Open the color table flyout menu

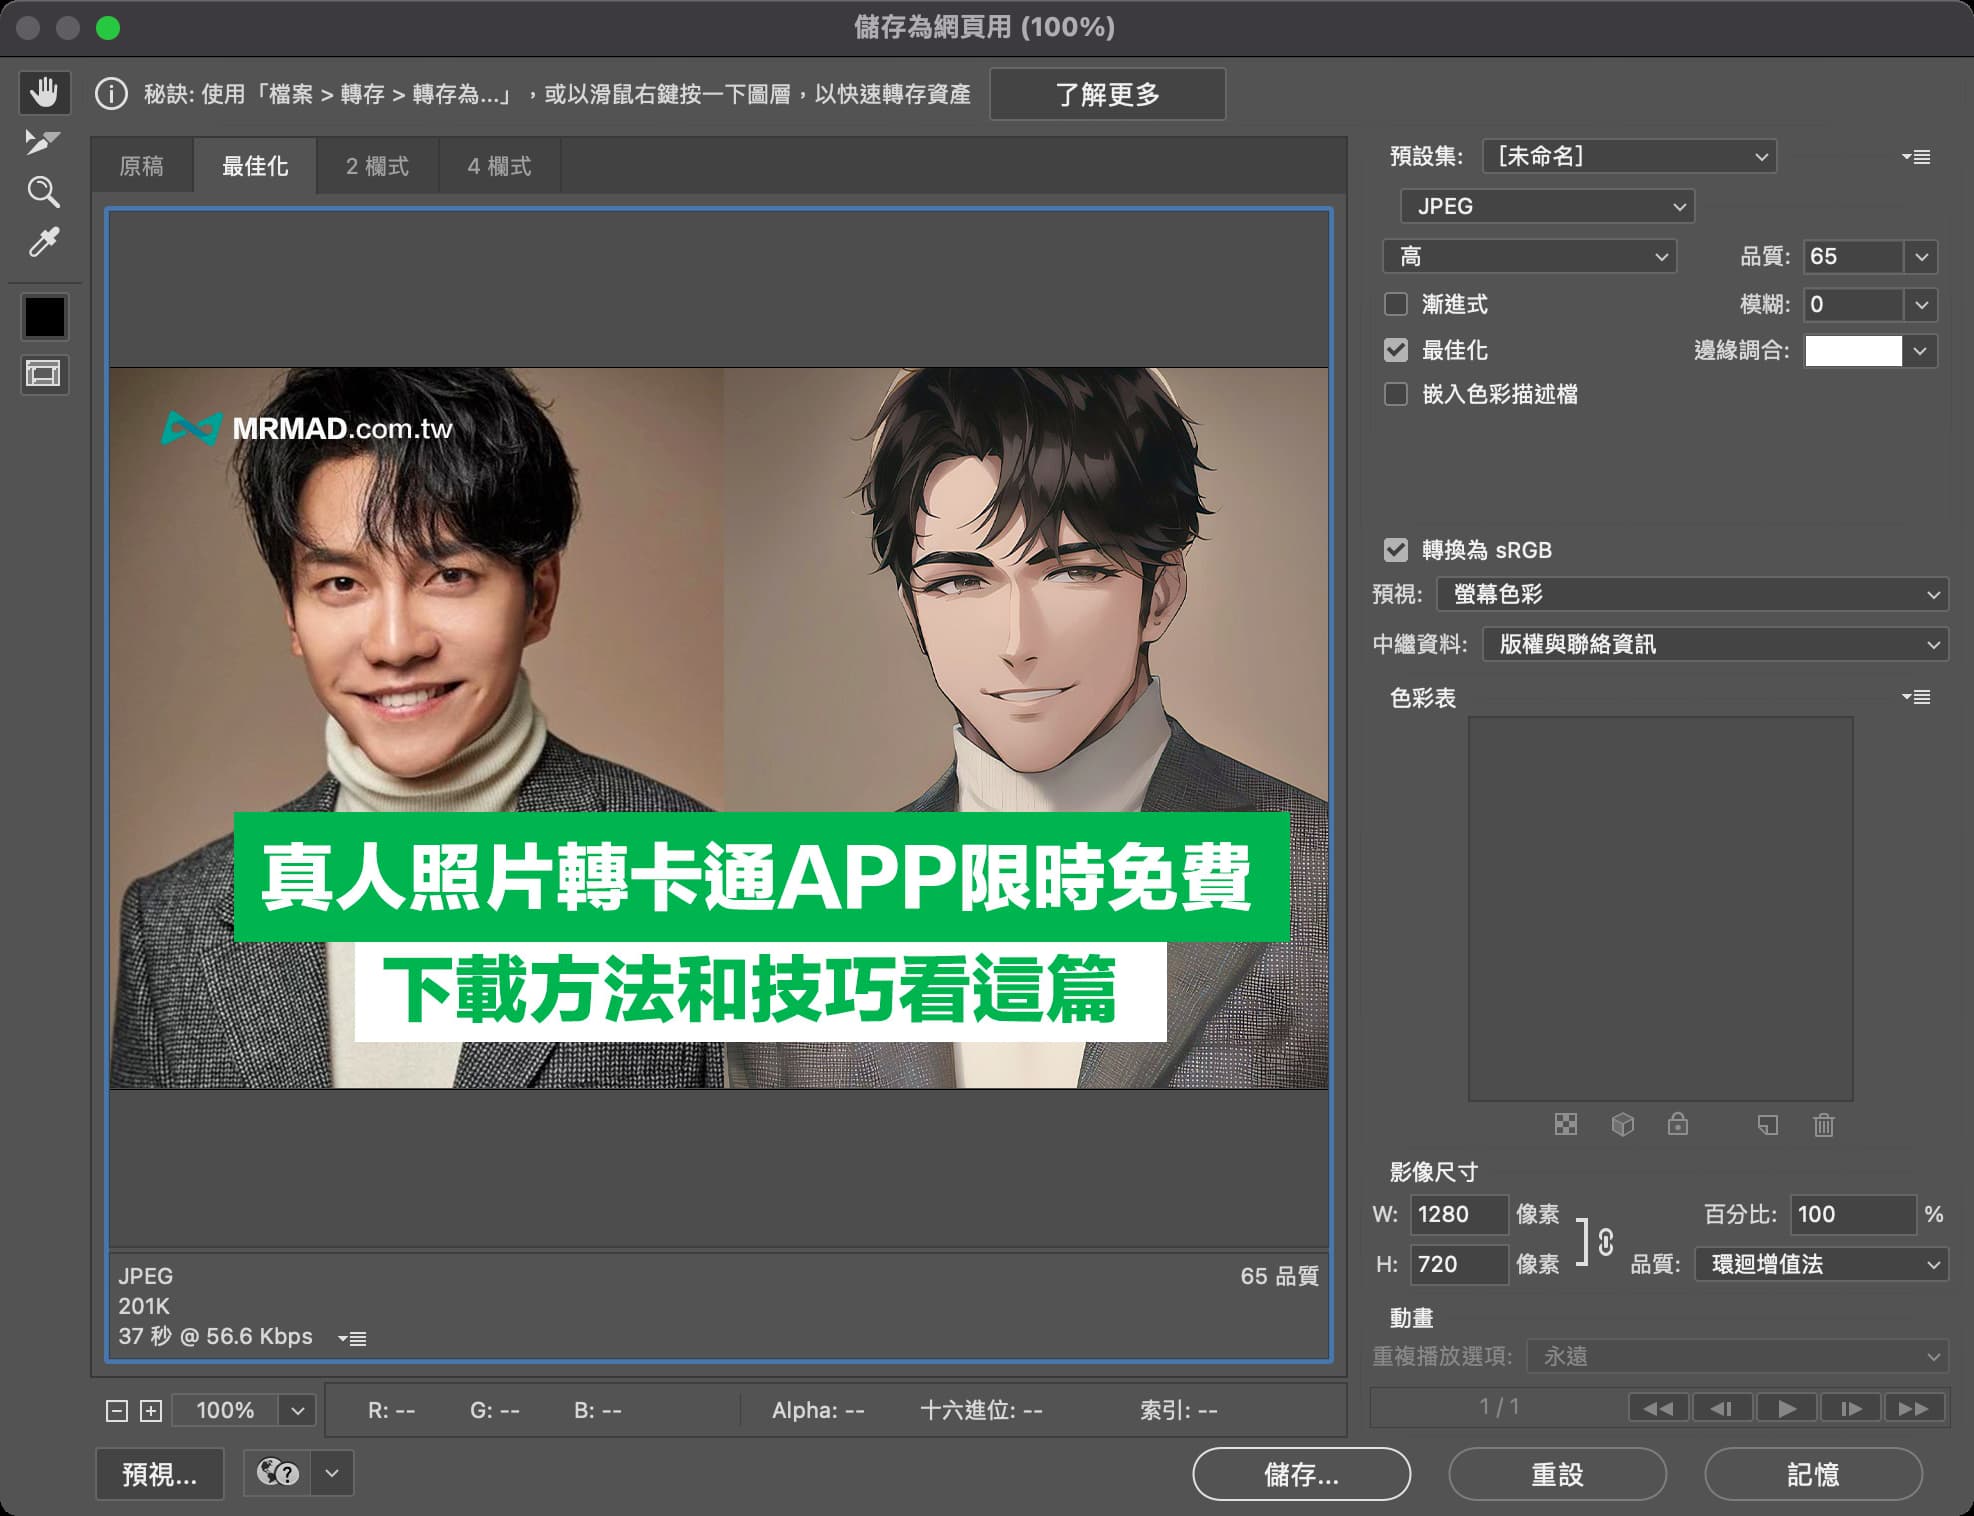(1916, 697)
